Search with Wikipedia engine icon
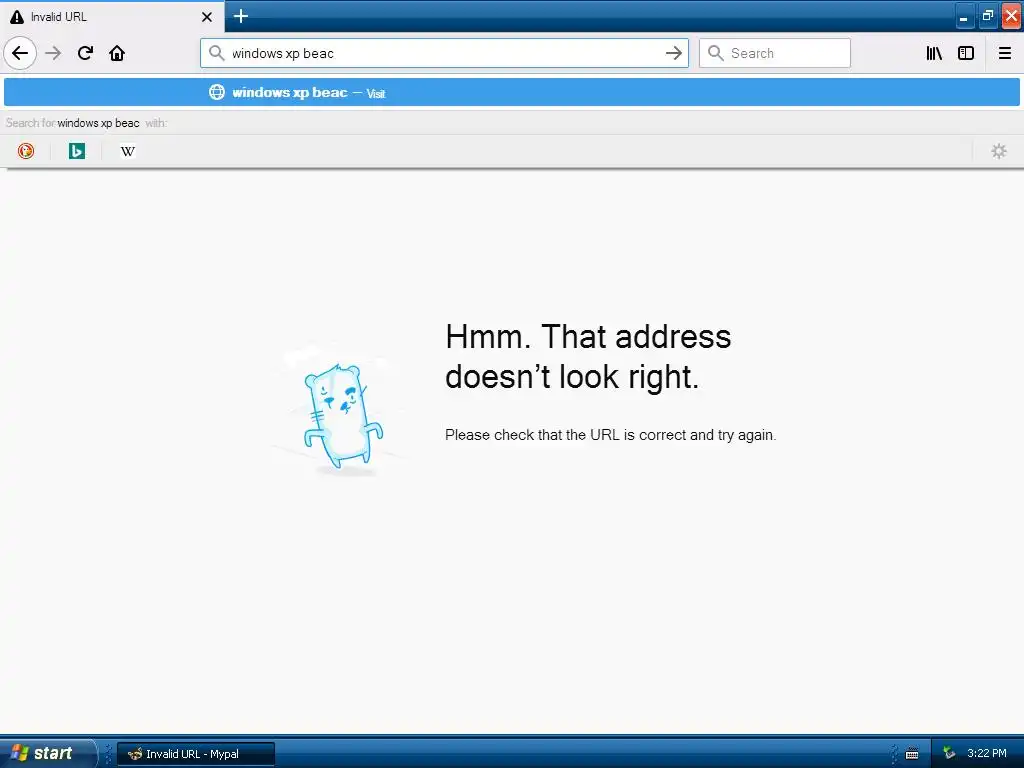Screen dimensions: 1024x768 coord(127,151)
